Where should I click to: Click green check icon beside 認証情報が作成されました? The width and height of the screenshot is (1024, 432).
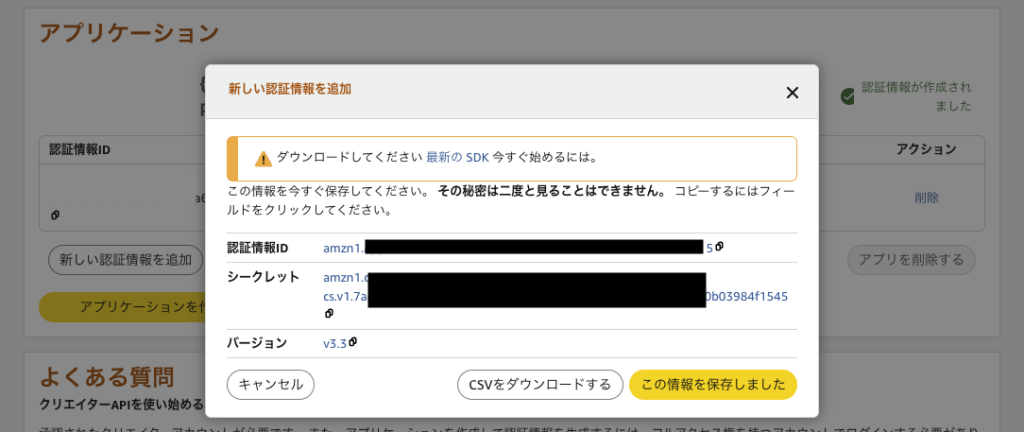pyautogui.click(x=848, y=97)
